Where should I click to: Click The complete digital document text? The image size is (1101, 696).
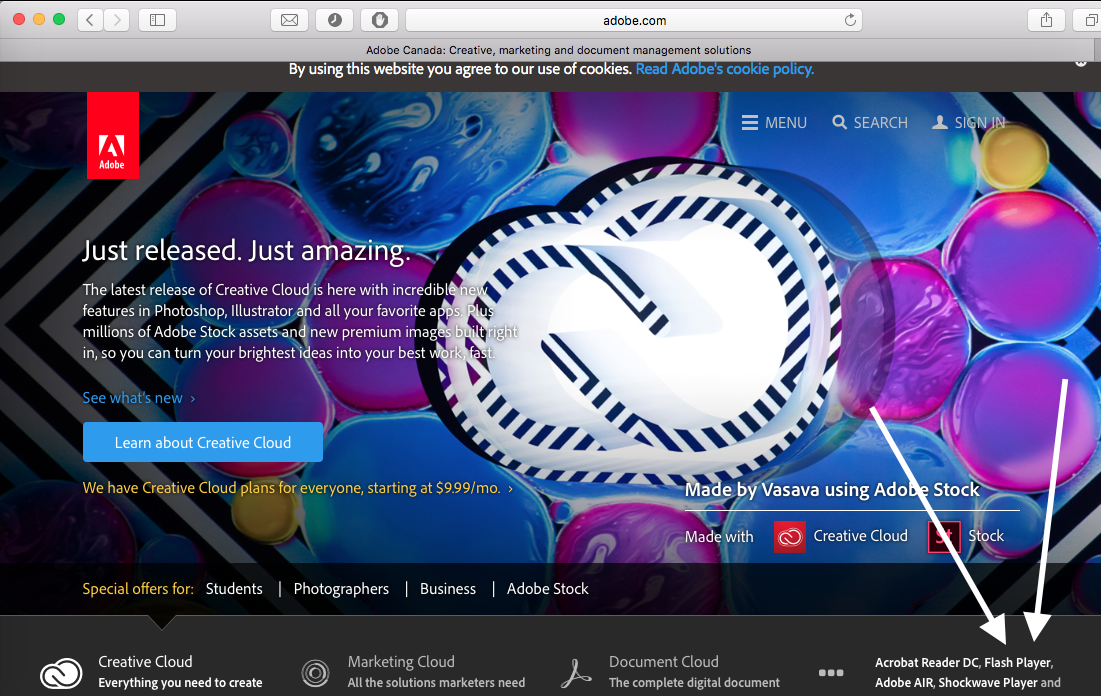tap(694, 683)
